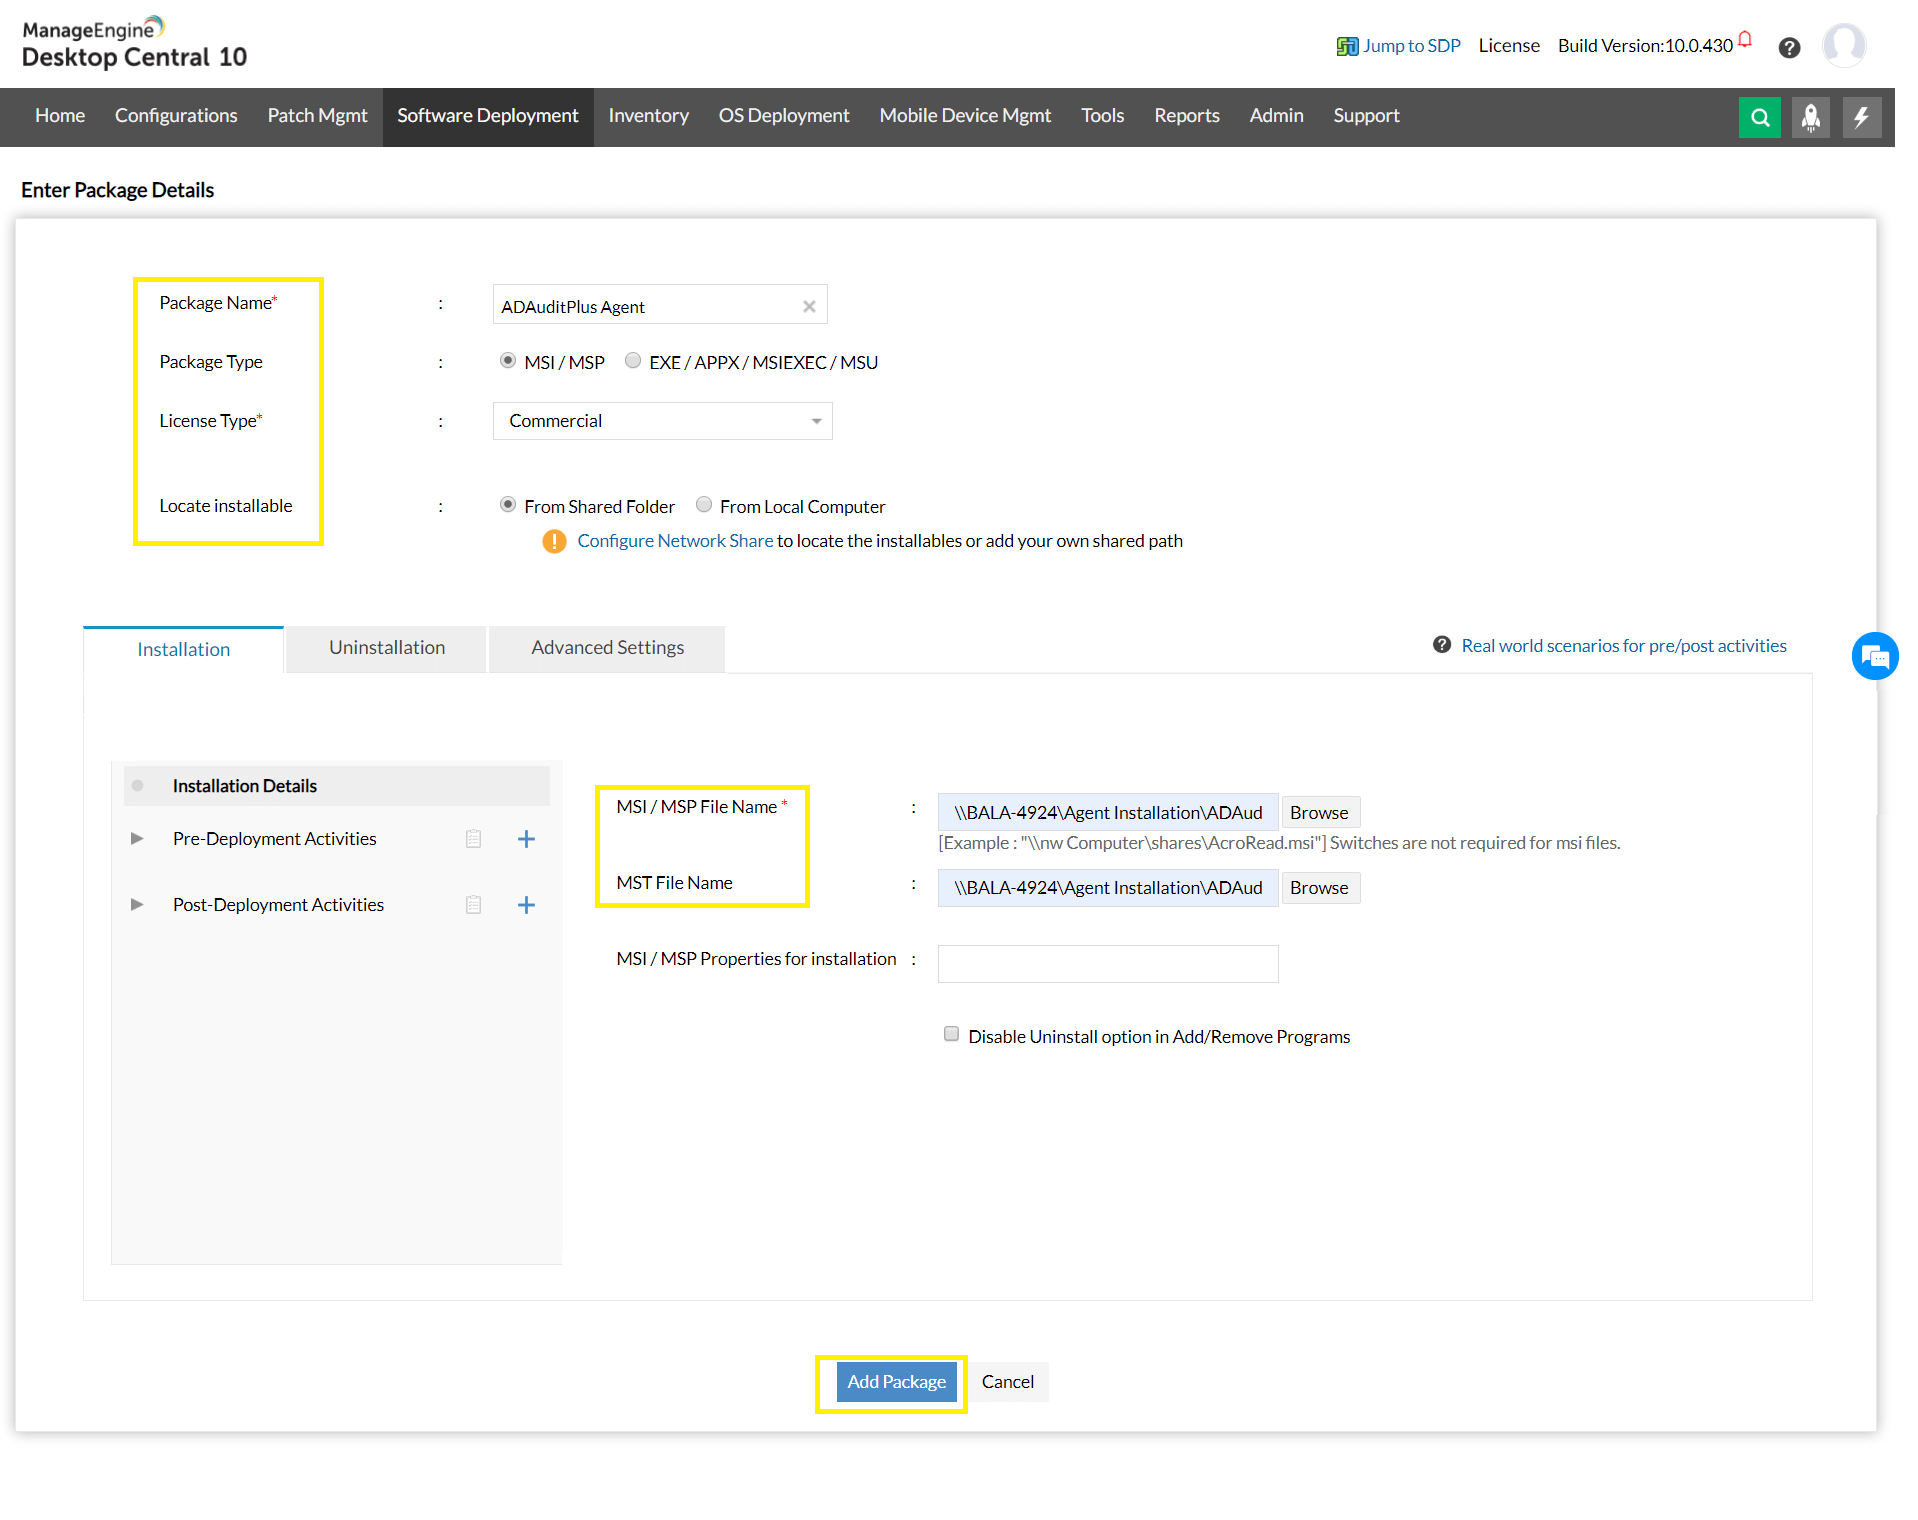Open the user profile avatar icon
The image size is (1918, 1520).
point(1844,44)
